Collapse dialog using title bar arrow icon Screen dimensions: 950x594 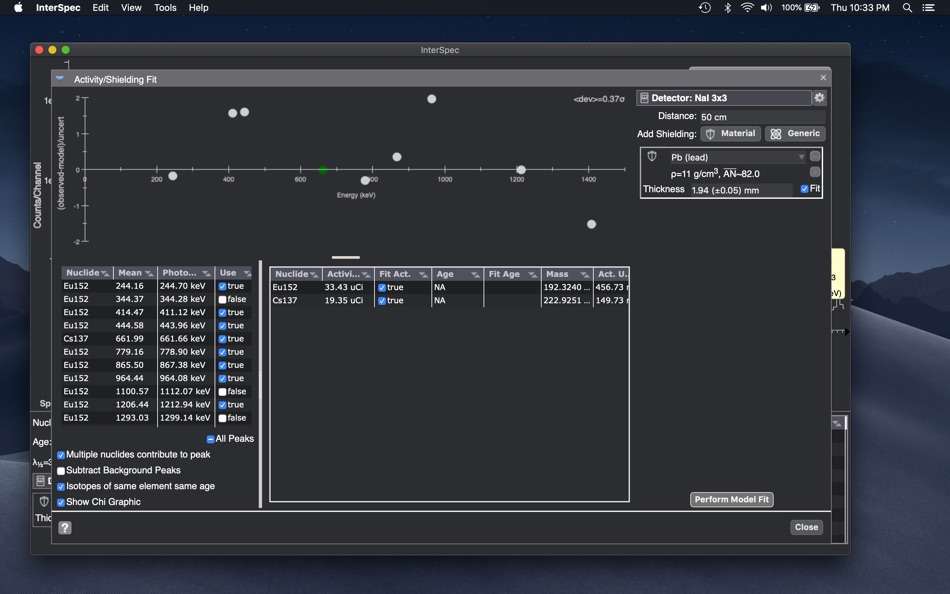60,78
